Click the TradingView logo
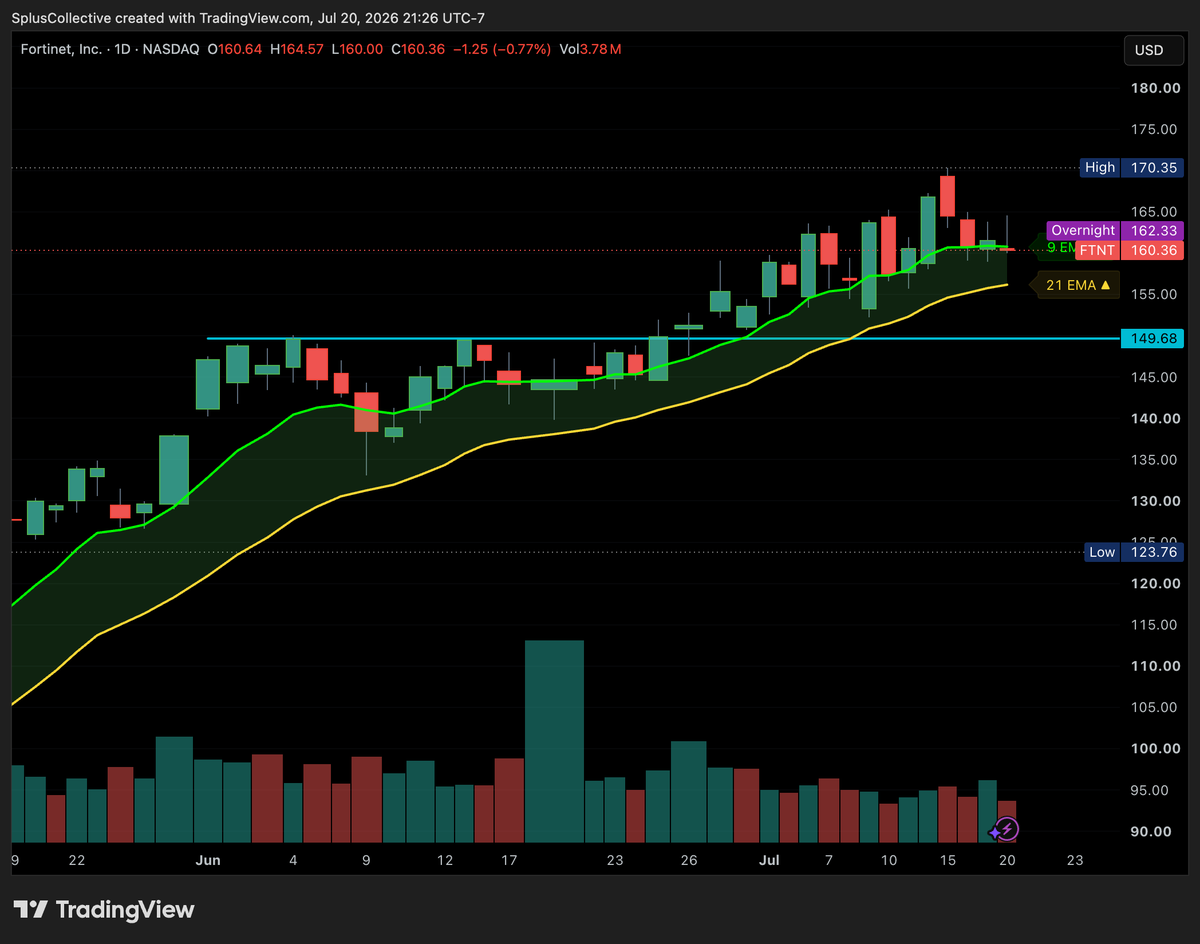This screenshot has height=944, width=1200. [104, 909]
